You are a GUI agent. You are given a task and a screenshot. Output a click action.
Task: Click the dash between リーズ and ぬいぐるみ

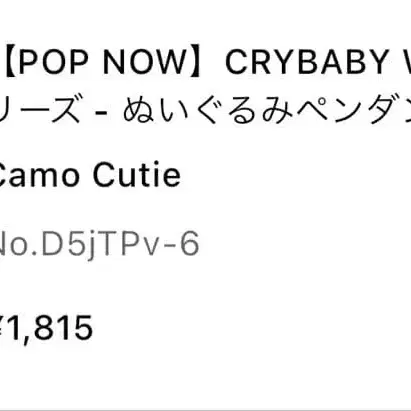coord(101,112)
